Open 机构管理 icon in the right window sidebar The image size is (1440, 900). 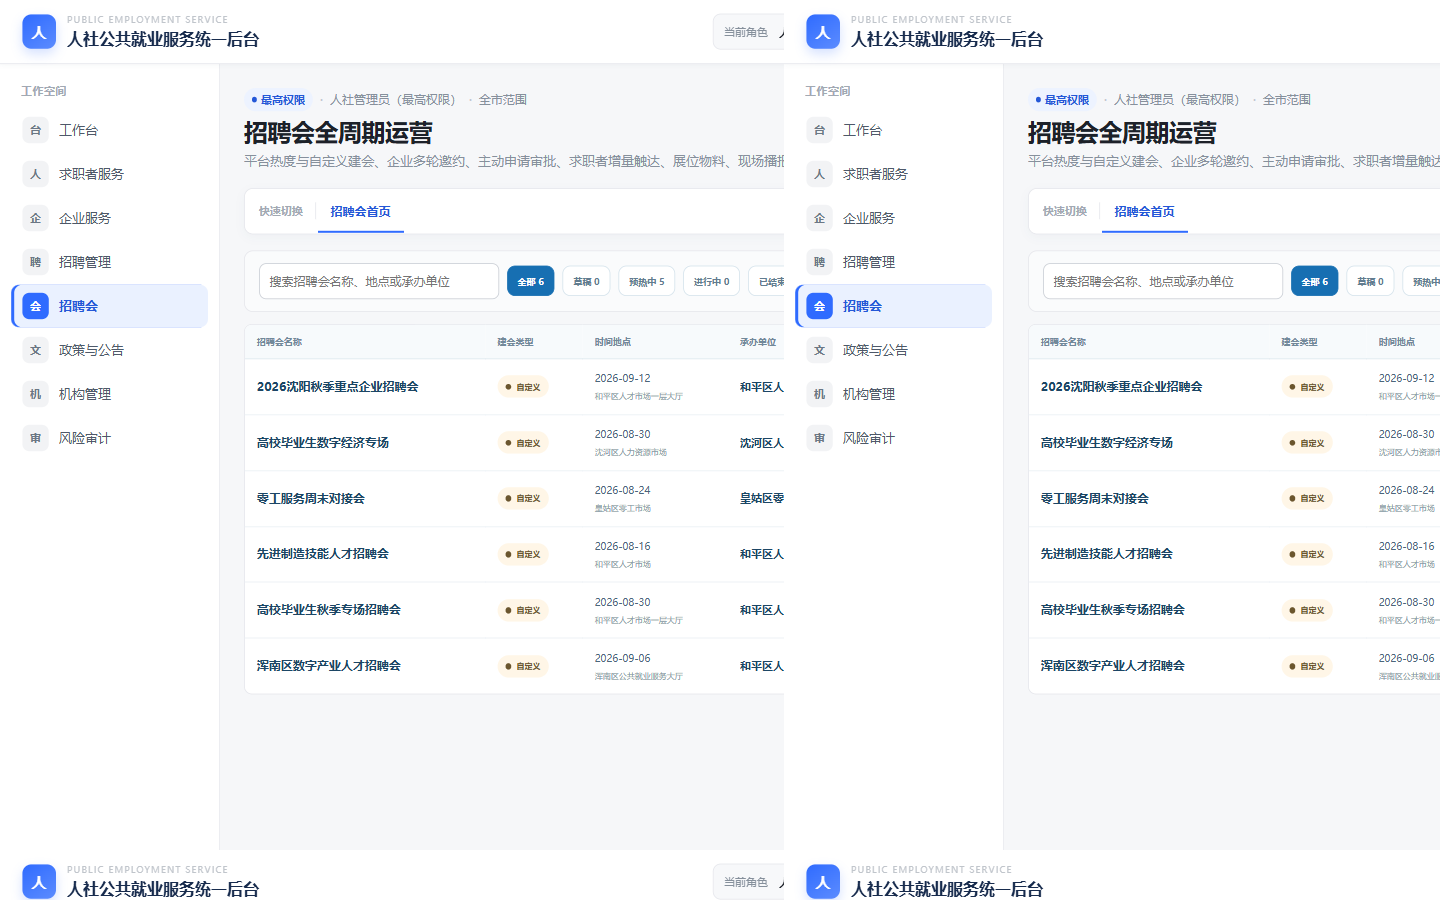click(819, 394)
